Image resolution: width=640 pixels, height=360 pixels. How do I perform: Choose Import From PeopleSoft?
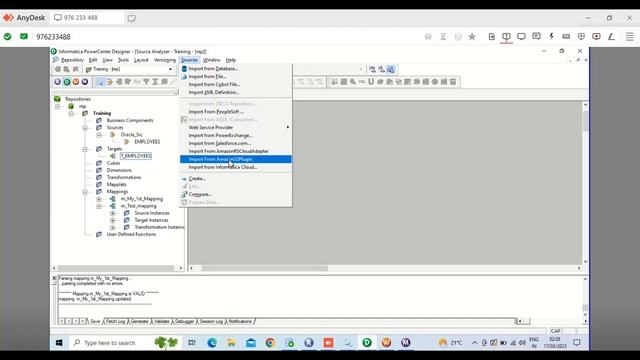click(236, 111)
